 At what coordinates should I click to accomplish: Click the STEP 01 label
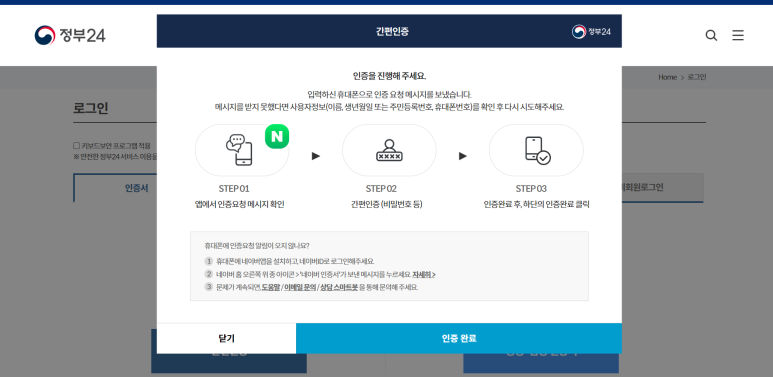click(234, 189)
